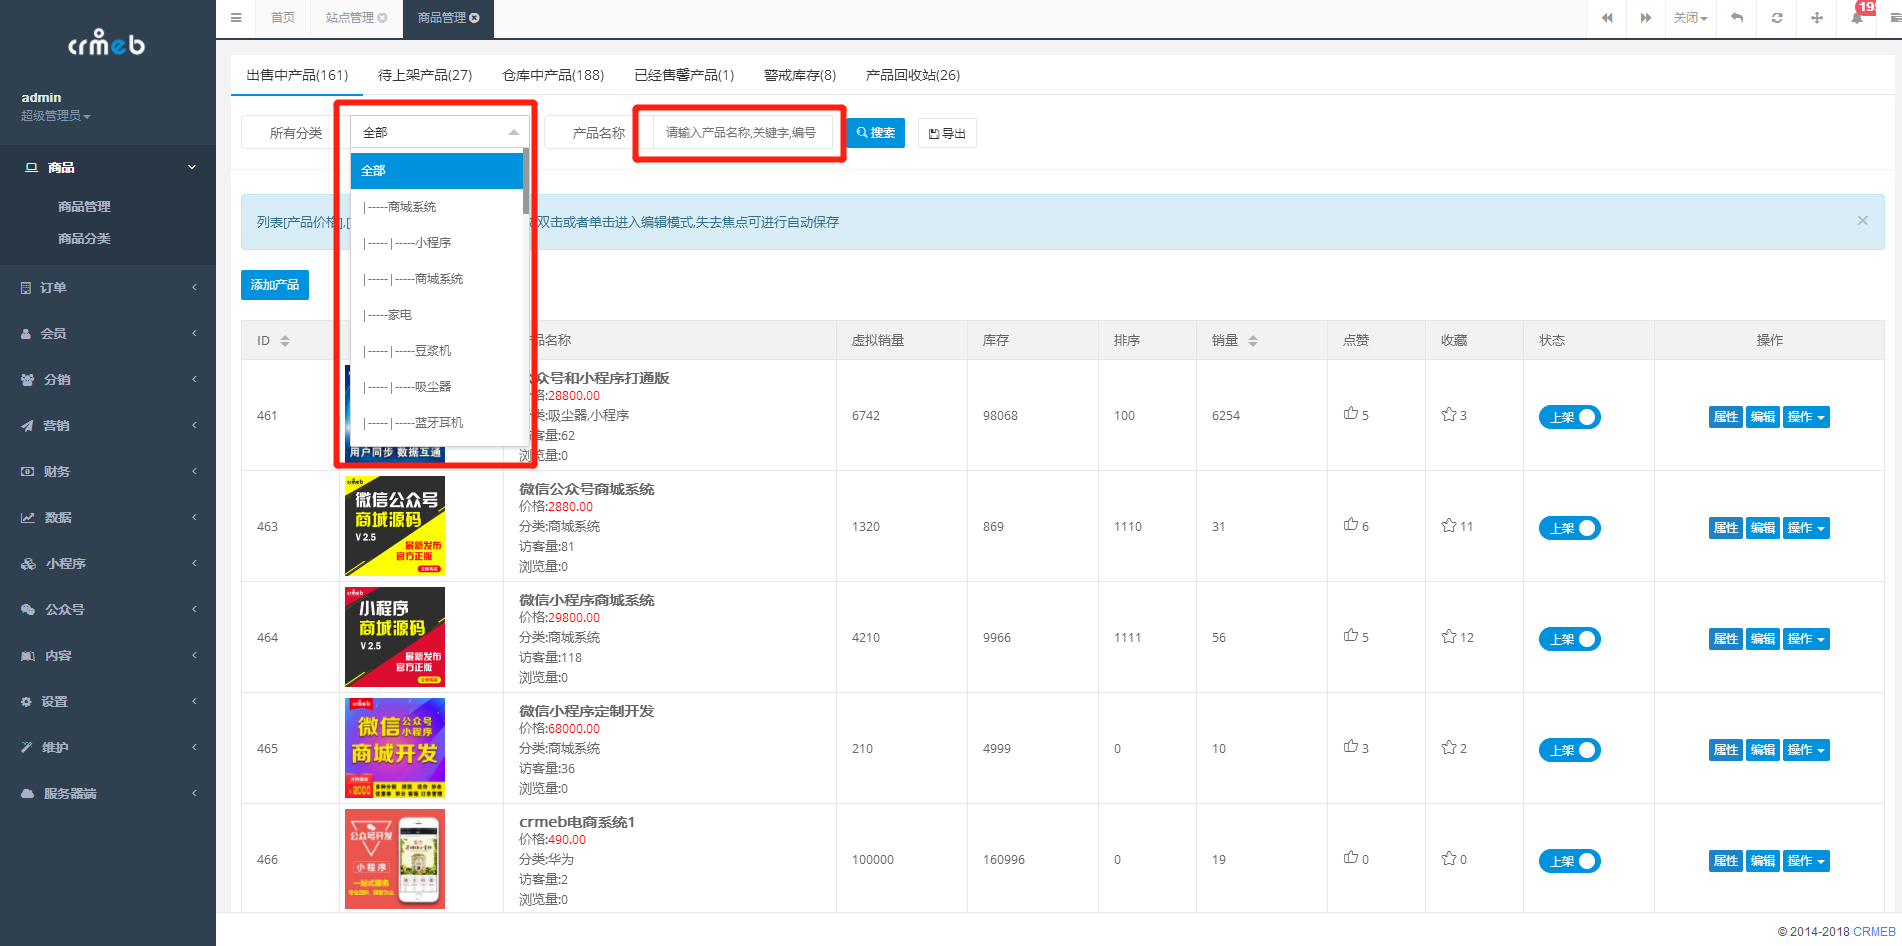Click the 产品名称 search input field
Viewport: 1902px width, 946px height.
pyautogui.click(x=743, y=133)
